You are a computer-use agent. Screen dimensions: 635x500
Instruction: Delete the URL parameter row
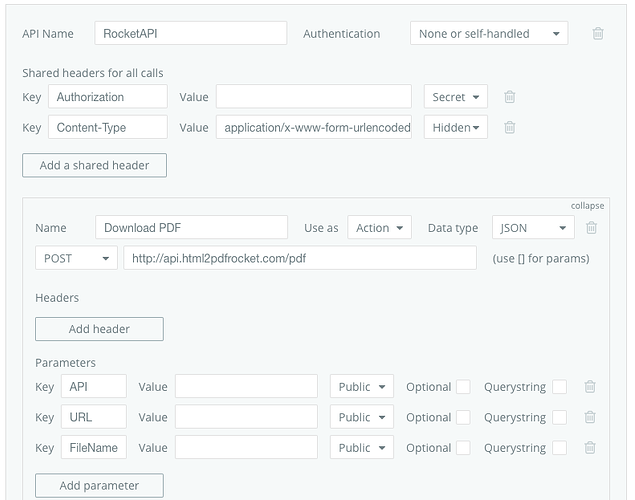tap(590, 417)
